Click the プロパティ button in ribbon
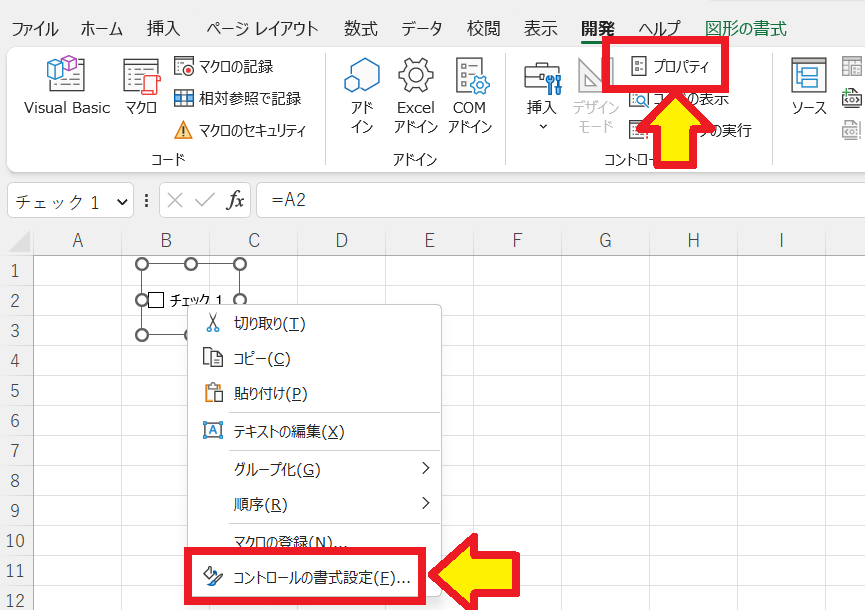Screen dimensions: 865x610 coord(670,67)
